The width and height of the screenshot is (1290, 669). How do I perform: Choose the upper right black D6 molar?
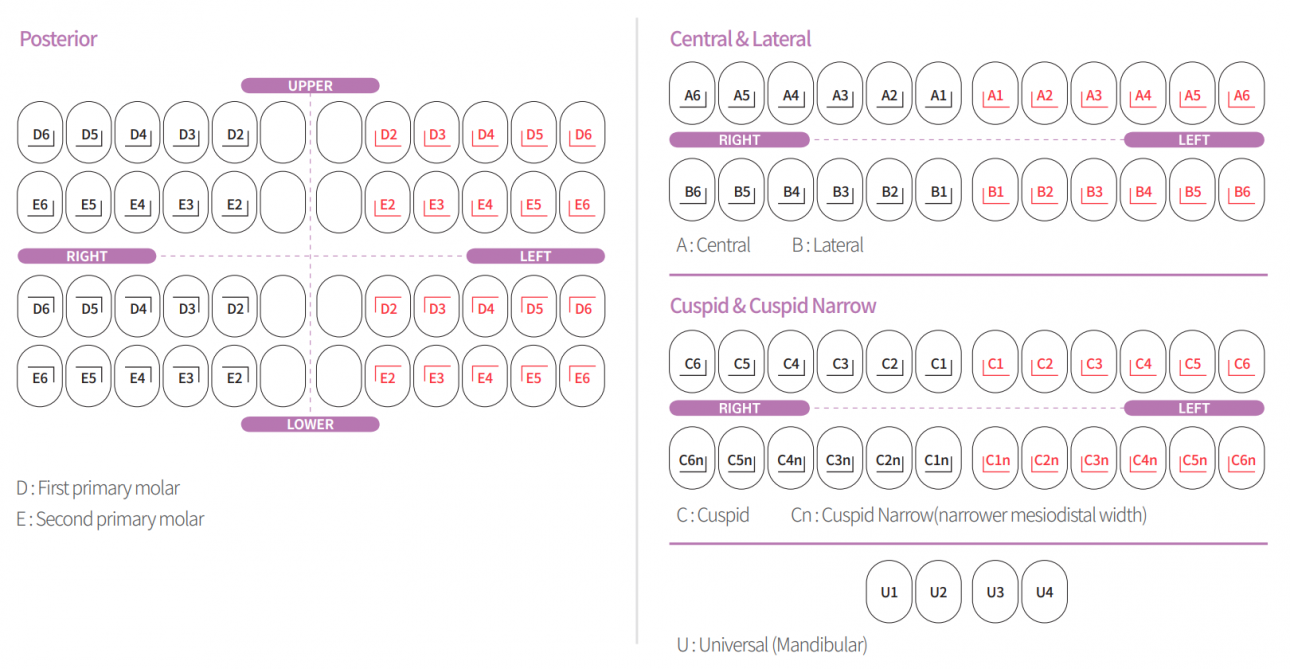[x=41, y=134]
